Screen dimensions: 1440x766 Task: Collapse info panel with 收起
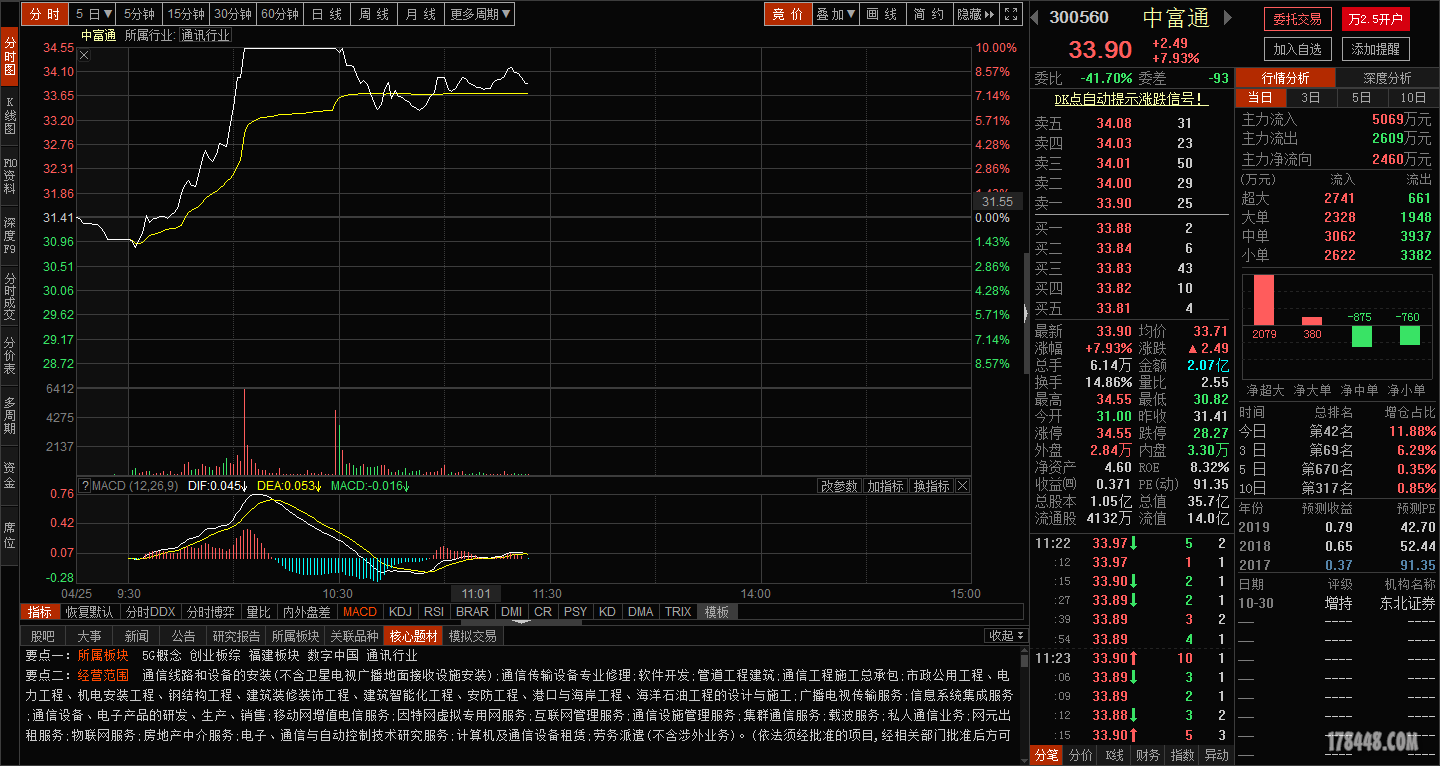[x=1006, y=635]
